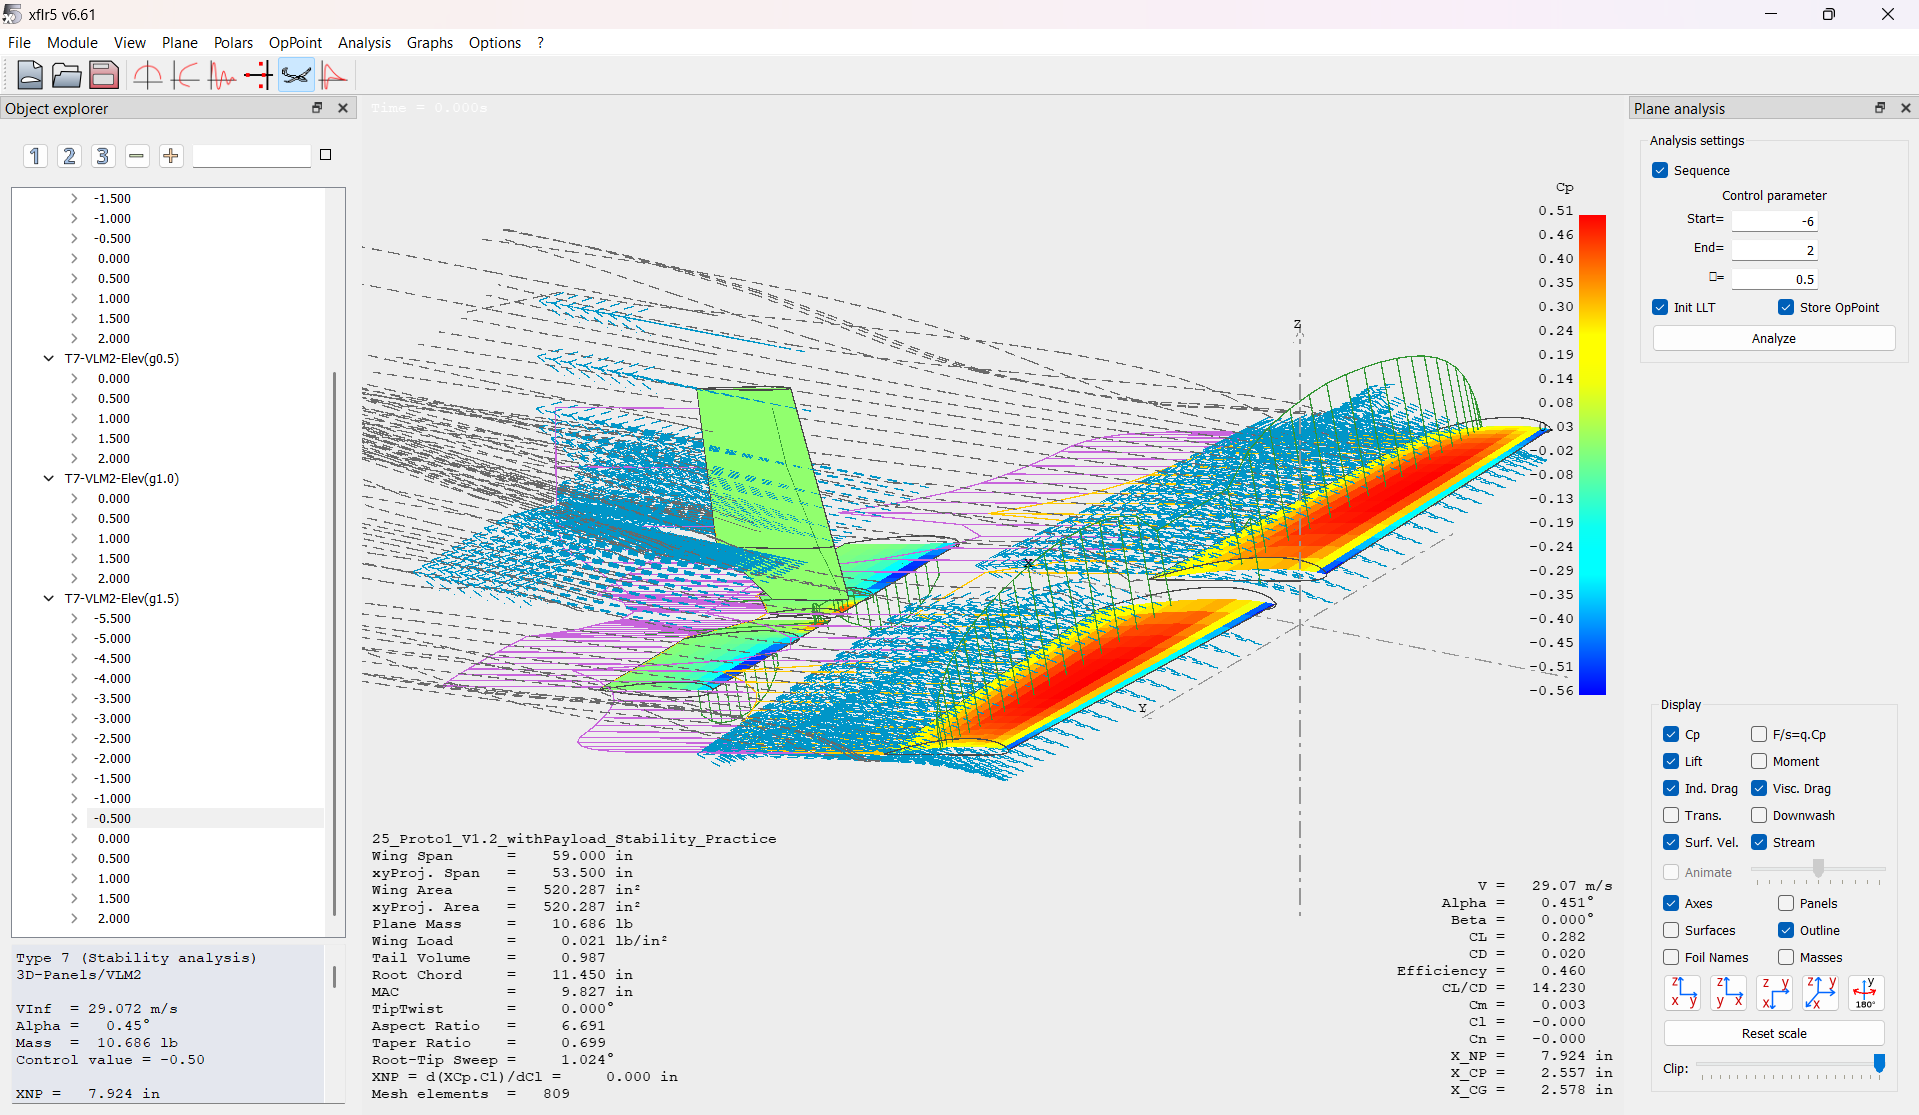This screenshot has height=1115, width=1919.
Task: Click the Animate speed slider
Action: pos(1818,868)
